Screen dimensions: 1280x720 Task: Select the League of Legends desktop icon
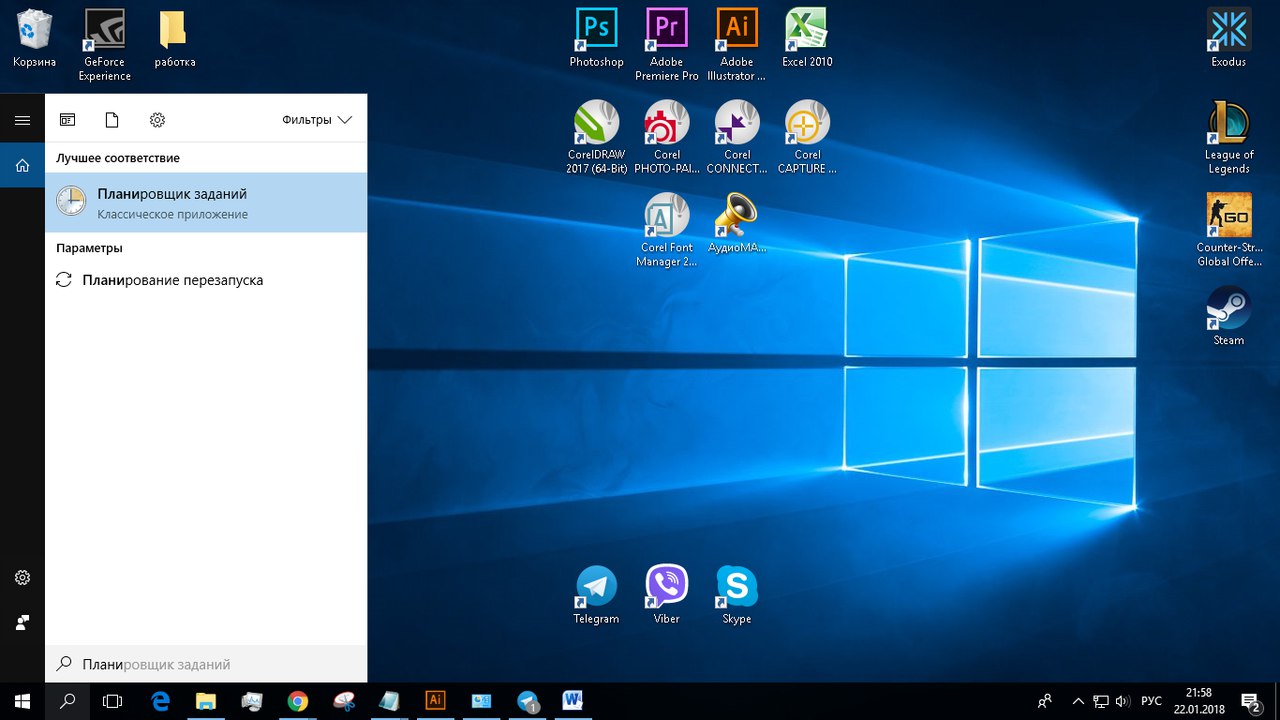[1229, 137]
